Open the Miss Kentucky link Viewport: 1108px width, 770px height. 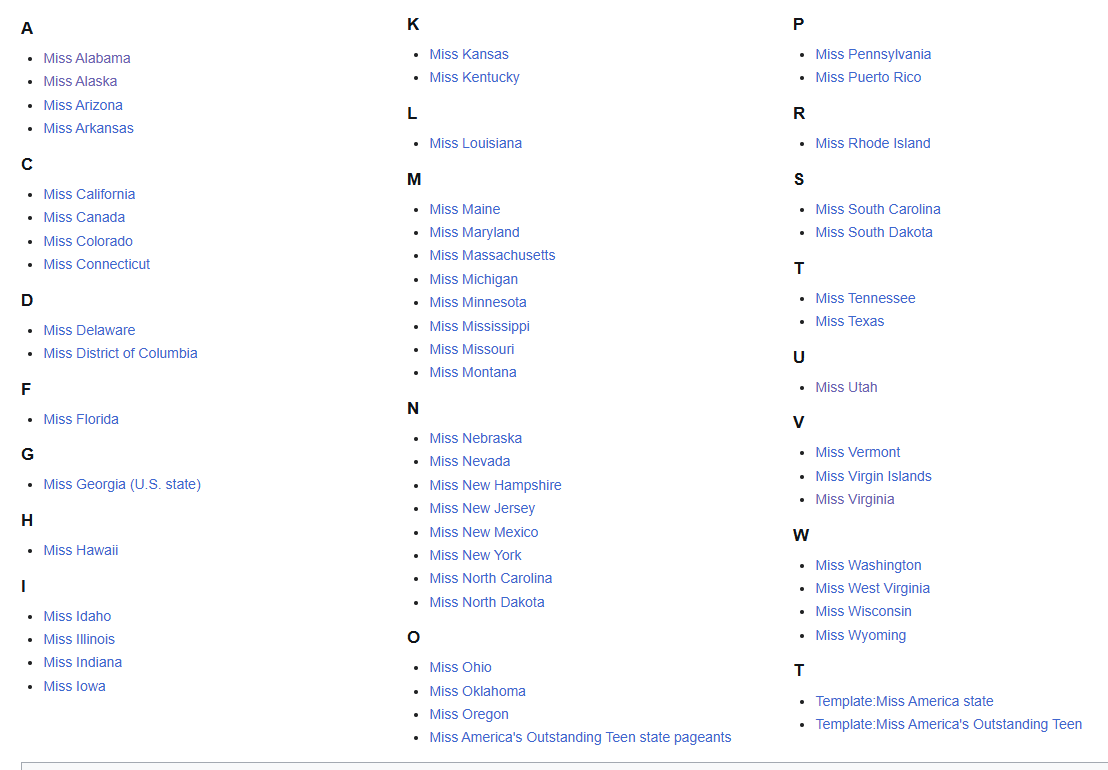tap(474, 77)
